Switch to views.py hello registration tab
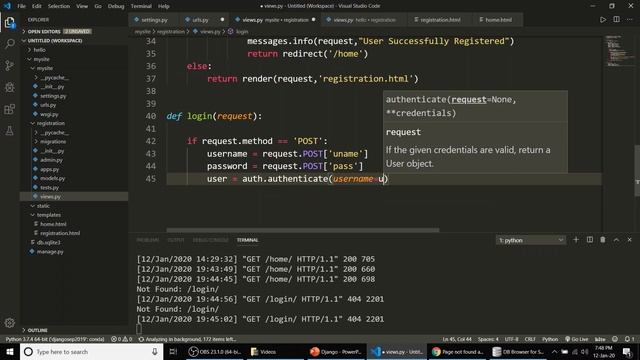 pos(364,20)
